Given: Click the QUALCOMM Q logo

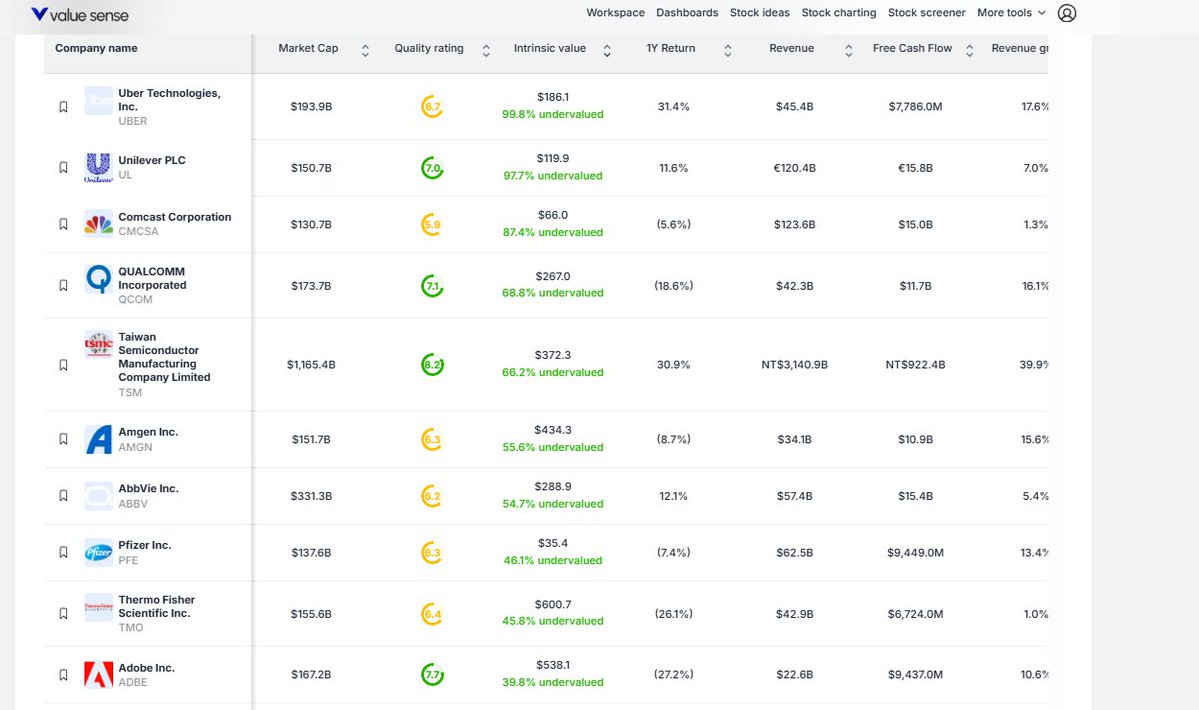Looking at the screenshot, I should point(99,279).
